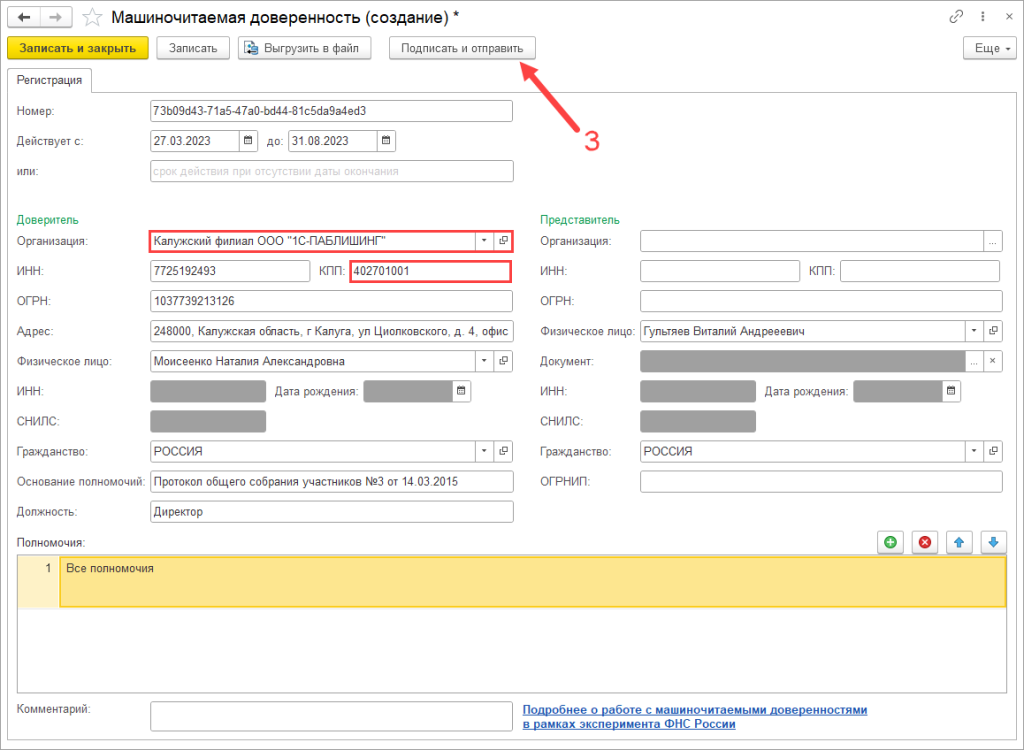The width and height of the screenshot is (1024, 750).
Task: Click the Представитель ОГРНИП field
Action: pos(821,481)
